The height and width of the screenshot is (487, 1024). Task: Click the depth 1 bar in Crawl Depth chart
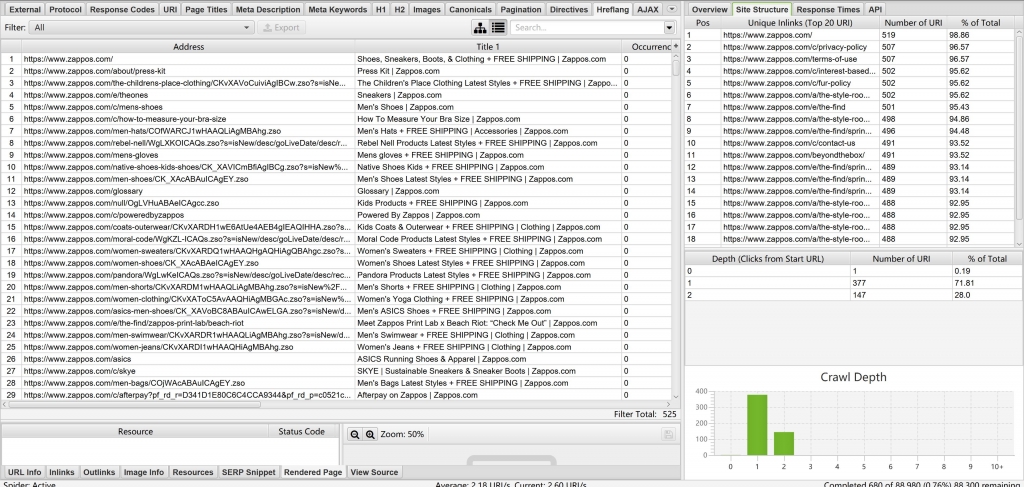(x=757, y=425)
